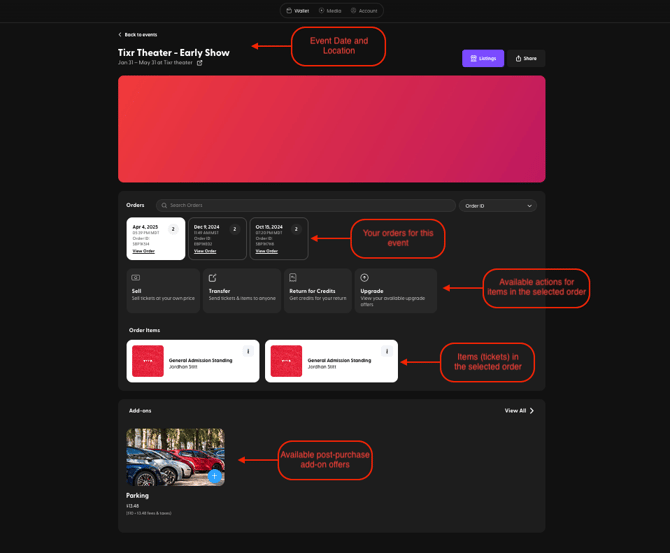The height and width of the screenshot is (553, 670).
Task: Open info icon on second General Admission ticket
Action: (387, 352)
